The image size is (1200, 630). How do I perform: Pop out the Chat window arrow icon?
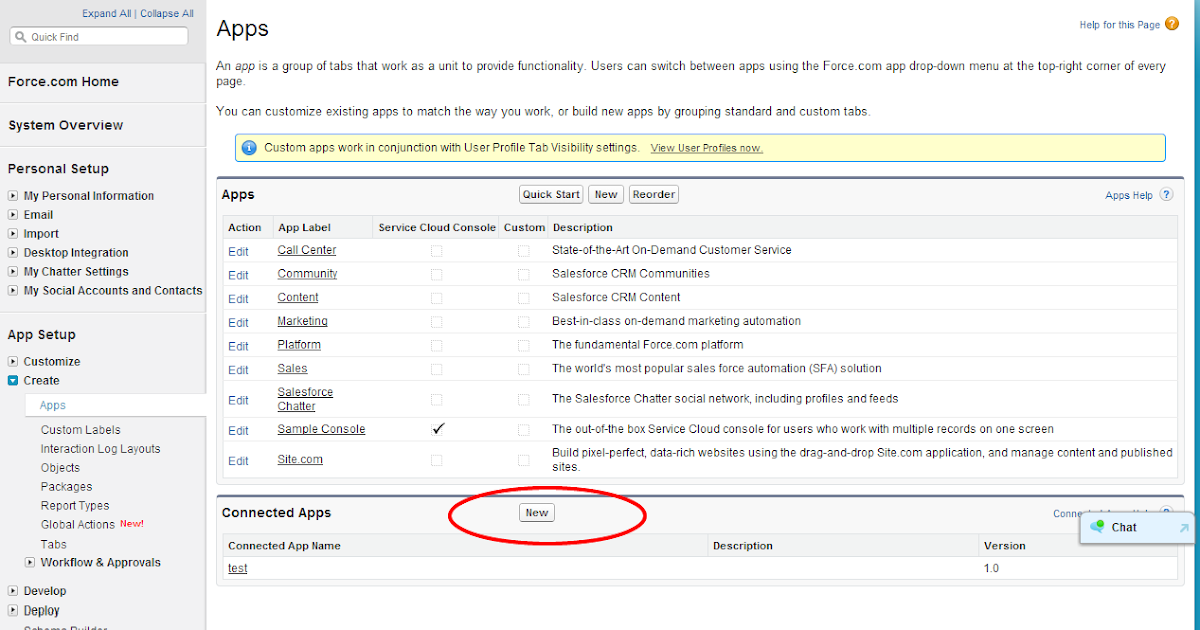coord(1184,528)
